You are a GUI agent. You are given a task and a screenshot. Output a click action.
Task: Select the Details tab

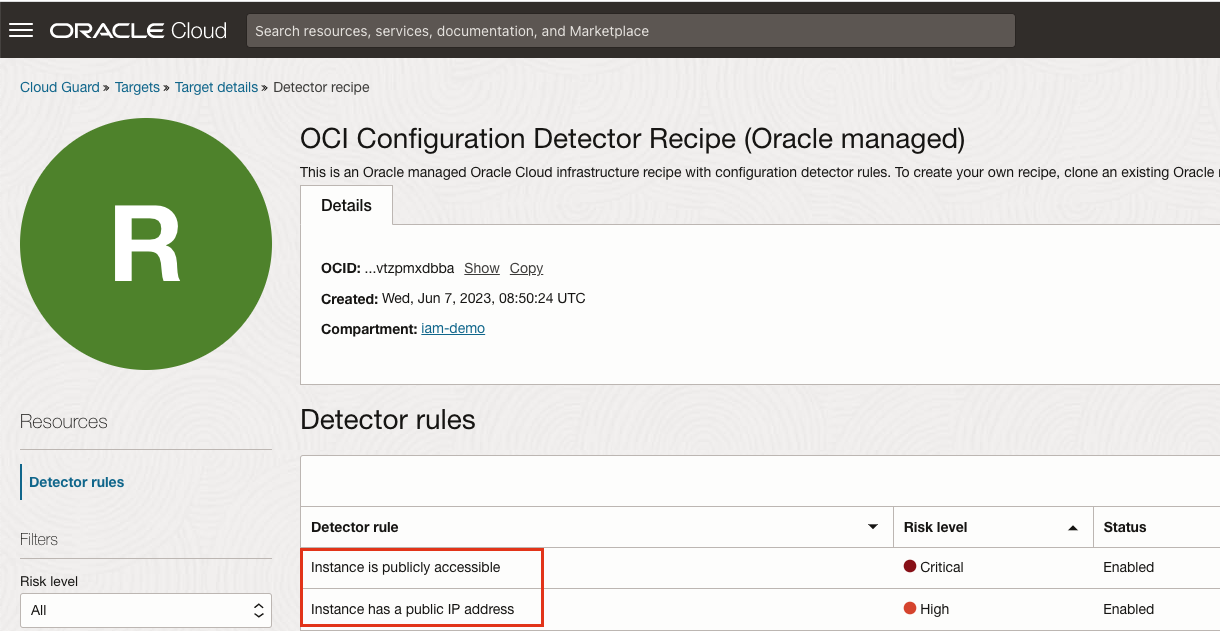pyautogui.click(x=346, y=205)
